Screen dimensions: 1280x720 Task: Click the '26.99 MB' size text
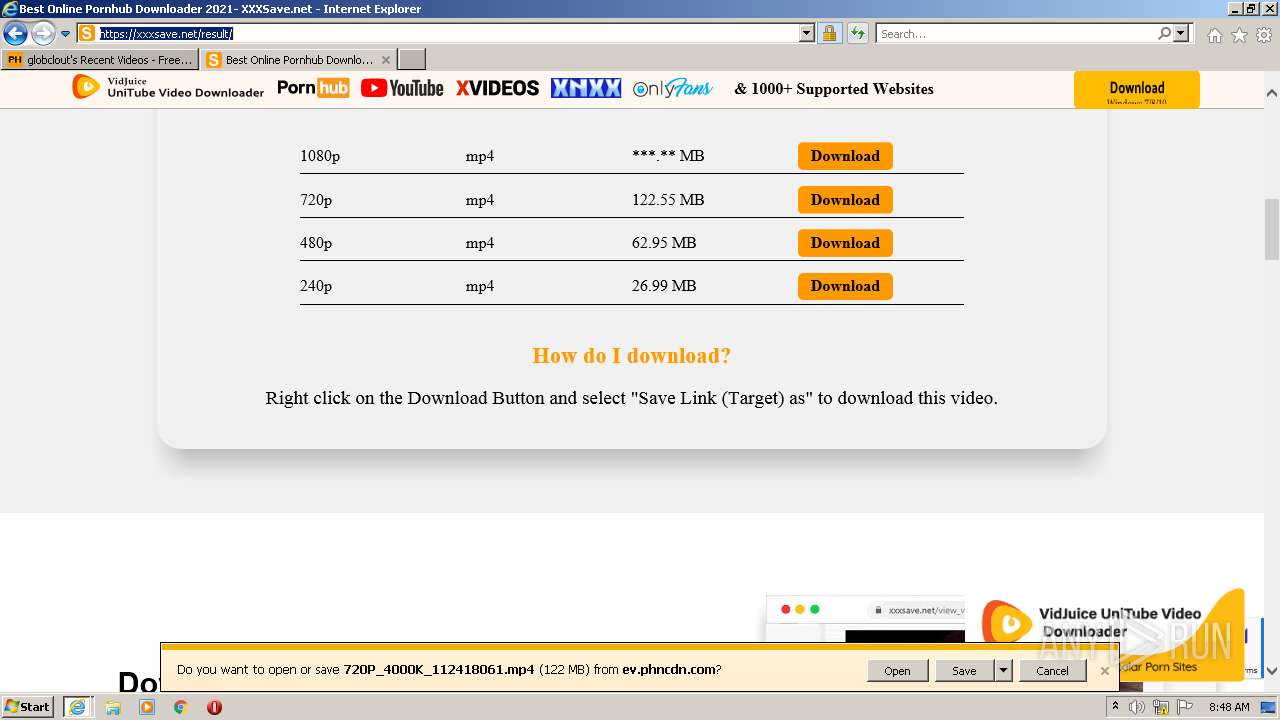[x=664, y=286]
